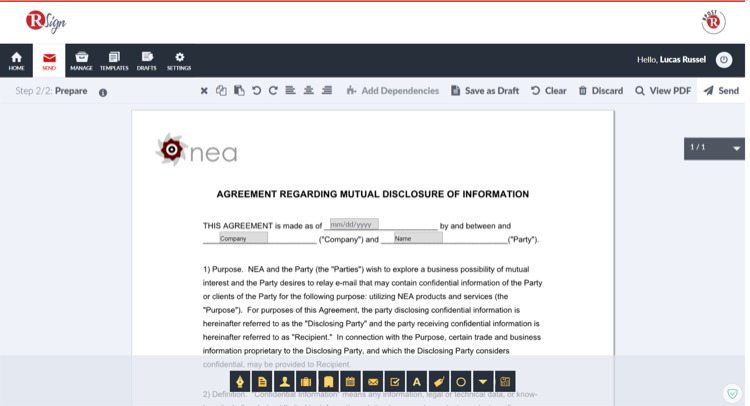Select the Radio circle control

[x=461, y=382]
